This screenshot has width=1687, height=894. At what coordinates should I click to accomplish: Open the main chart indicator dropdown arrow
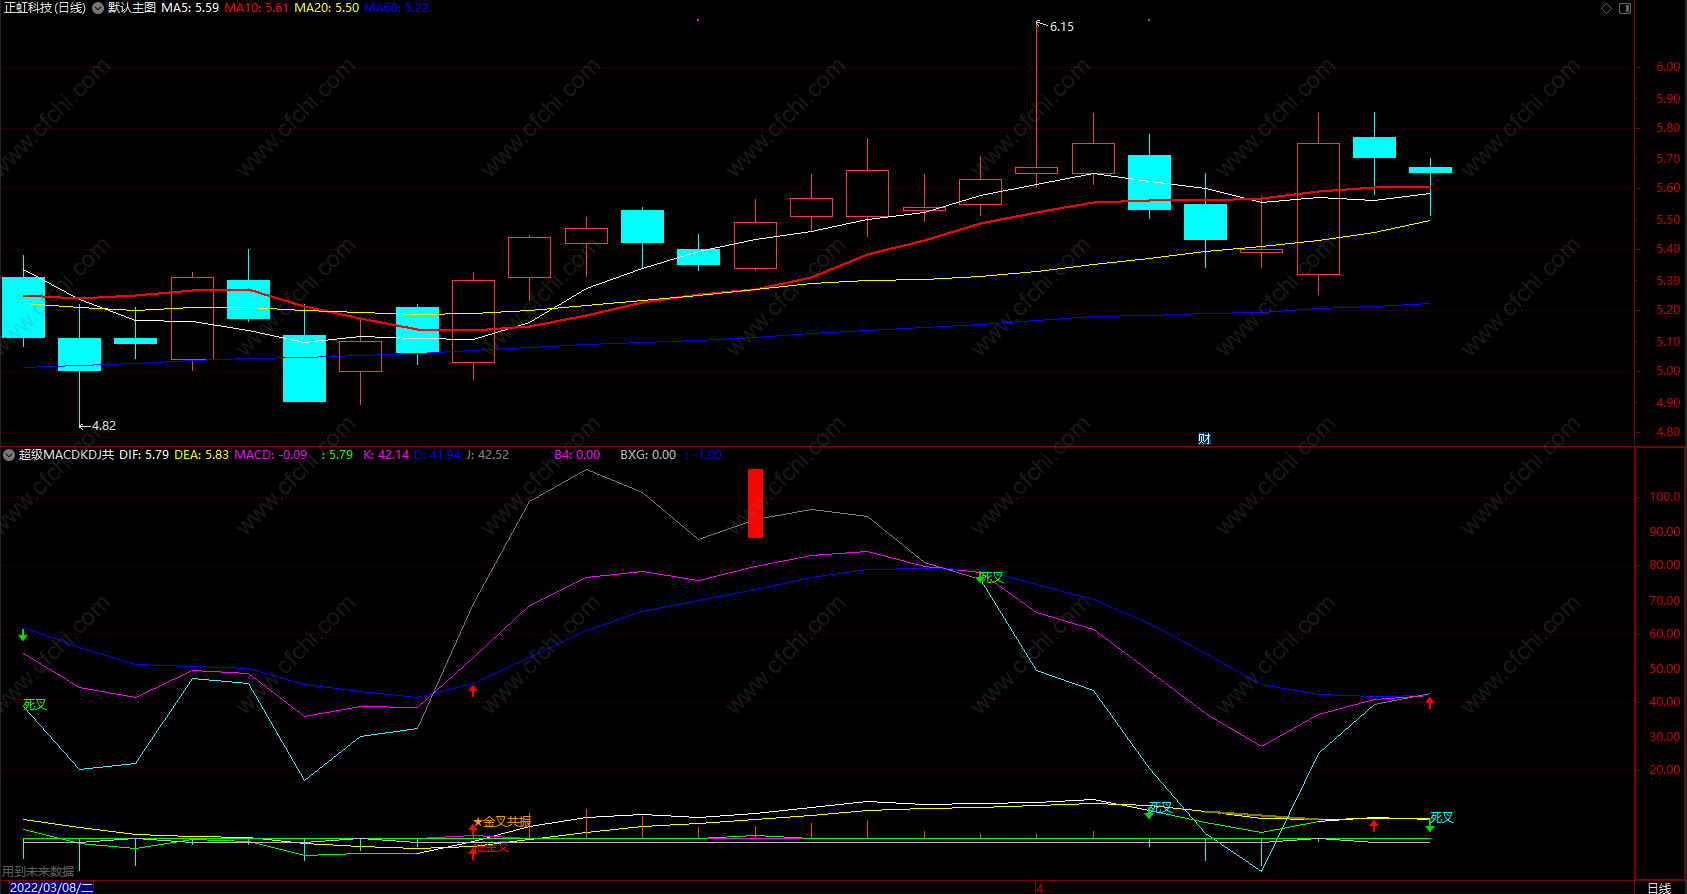98,8
